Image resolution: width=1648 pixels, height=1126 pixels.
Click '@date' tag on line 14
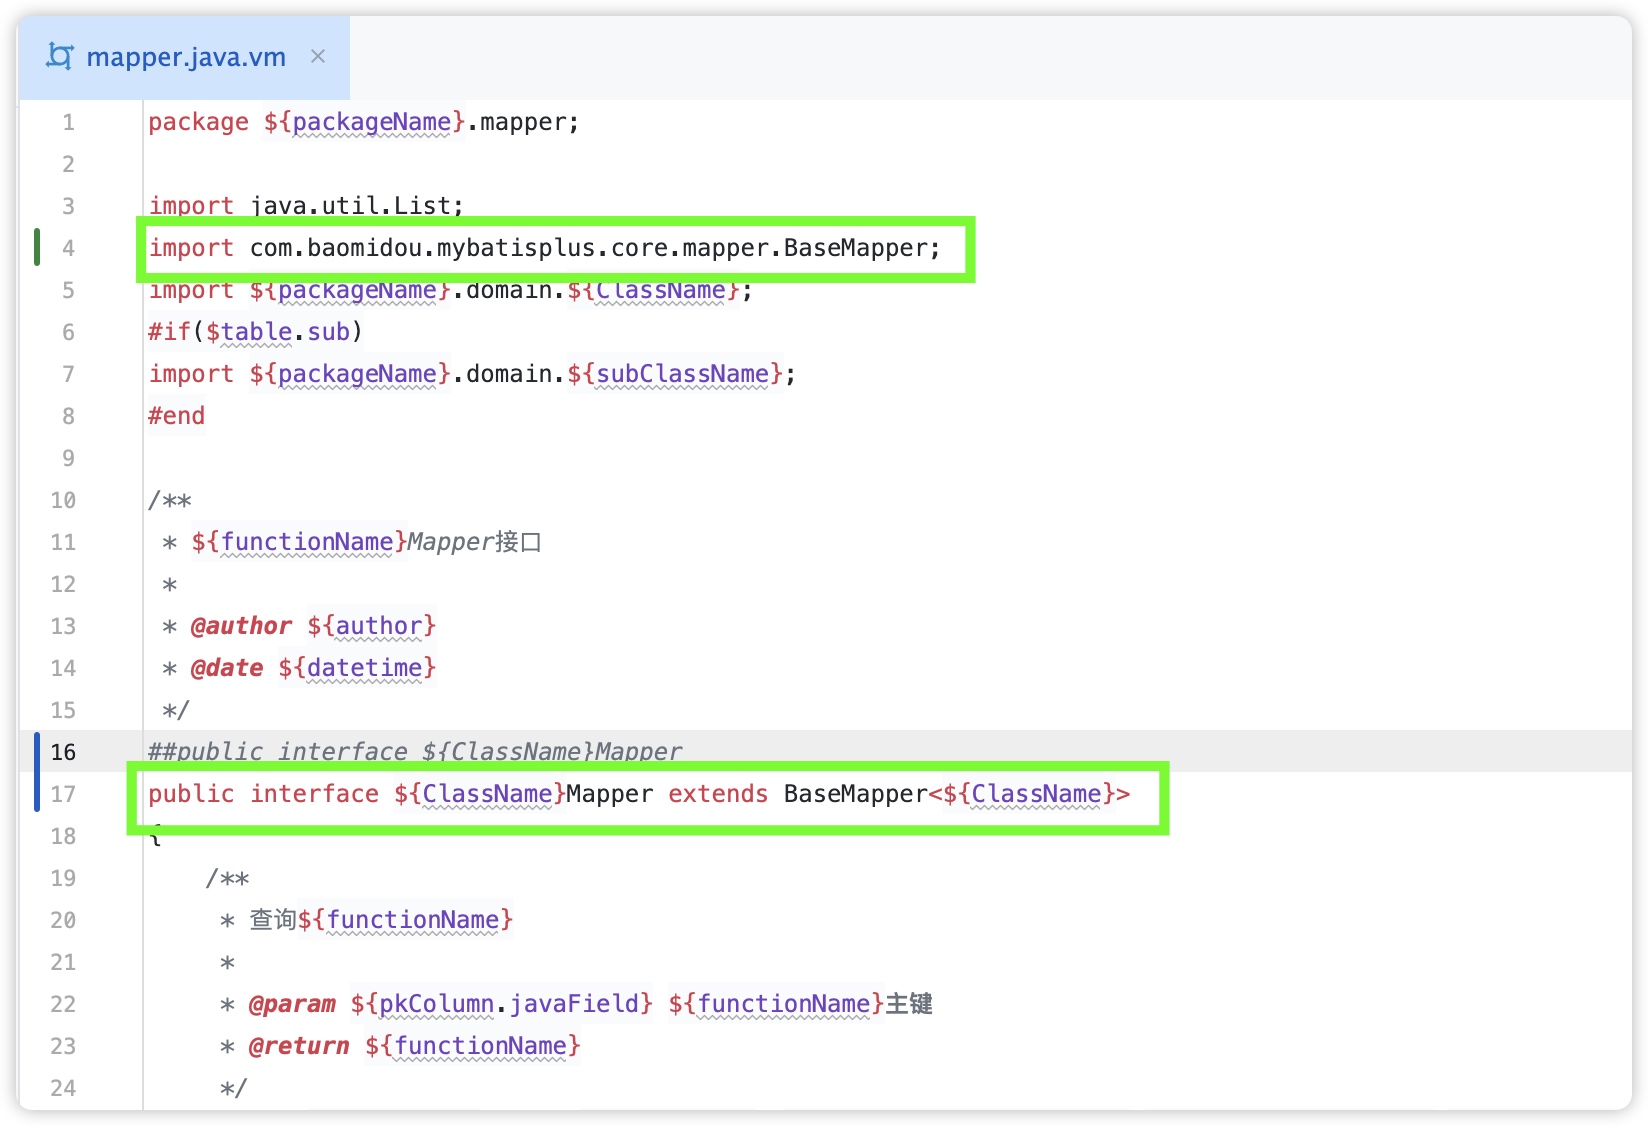click(227, 668)
